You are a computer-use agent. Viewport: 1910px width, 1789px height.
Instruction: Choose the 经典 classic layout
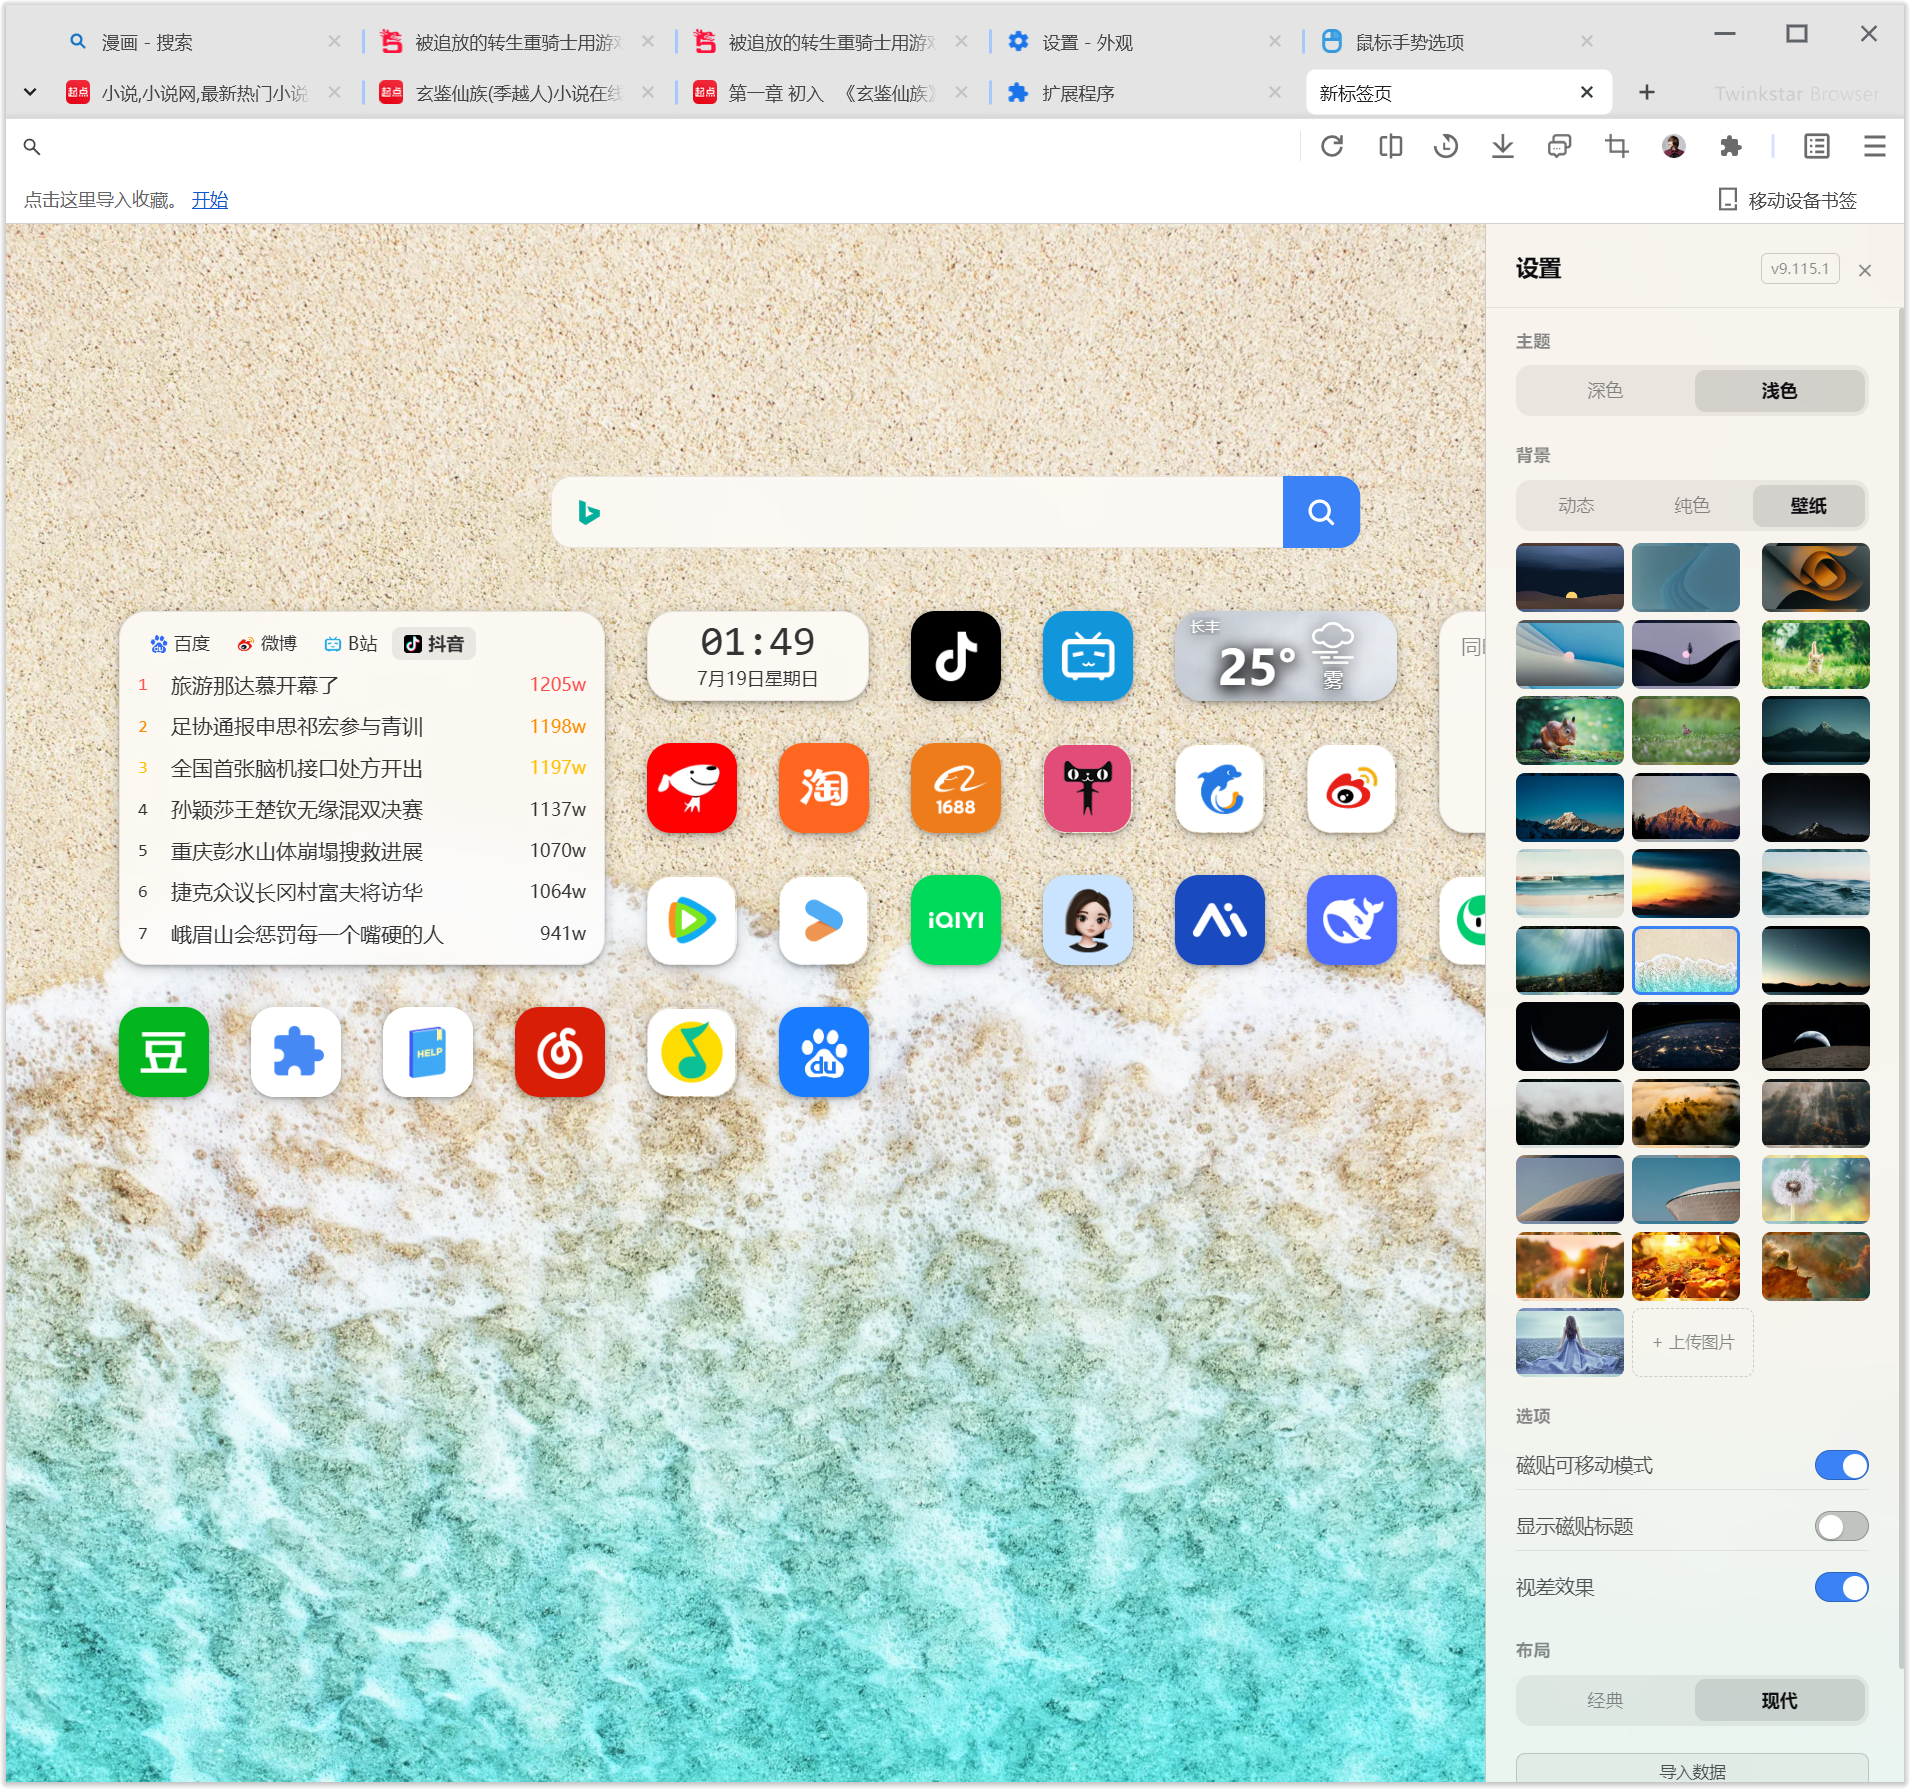[x=1605, y=1700]
